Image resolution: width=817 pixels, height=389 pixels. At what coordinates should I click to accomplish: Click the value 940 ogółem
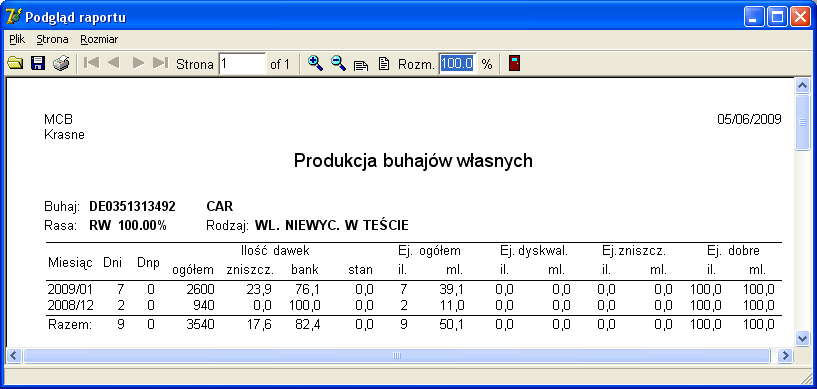(204, 305)
